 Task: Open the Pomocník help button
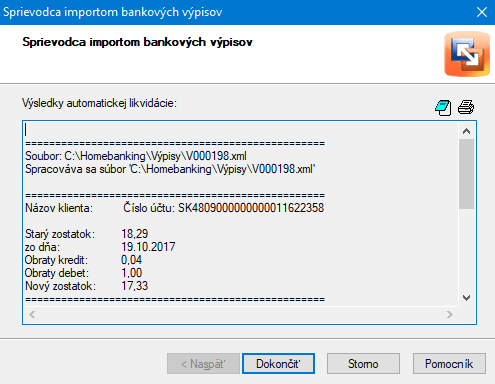pyautogui.click(x=449, y=364)
